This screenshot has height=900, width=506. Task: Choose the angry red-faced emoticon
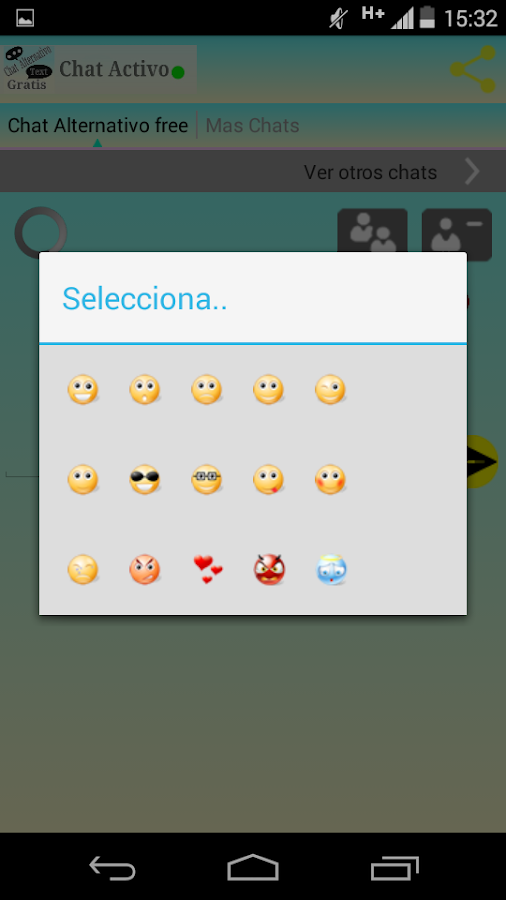coord(145,570)
